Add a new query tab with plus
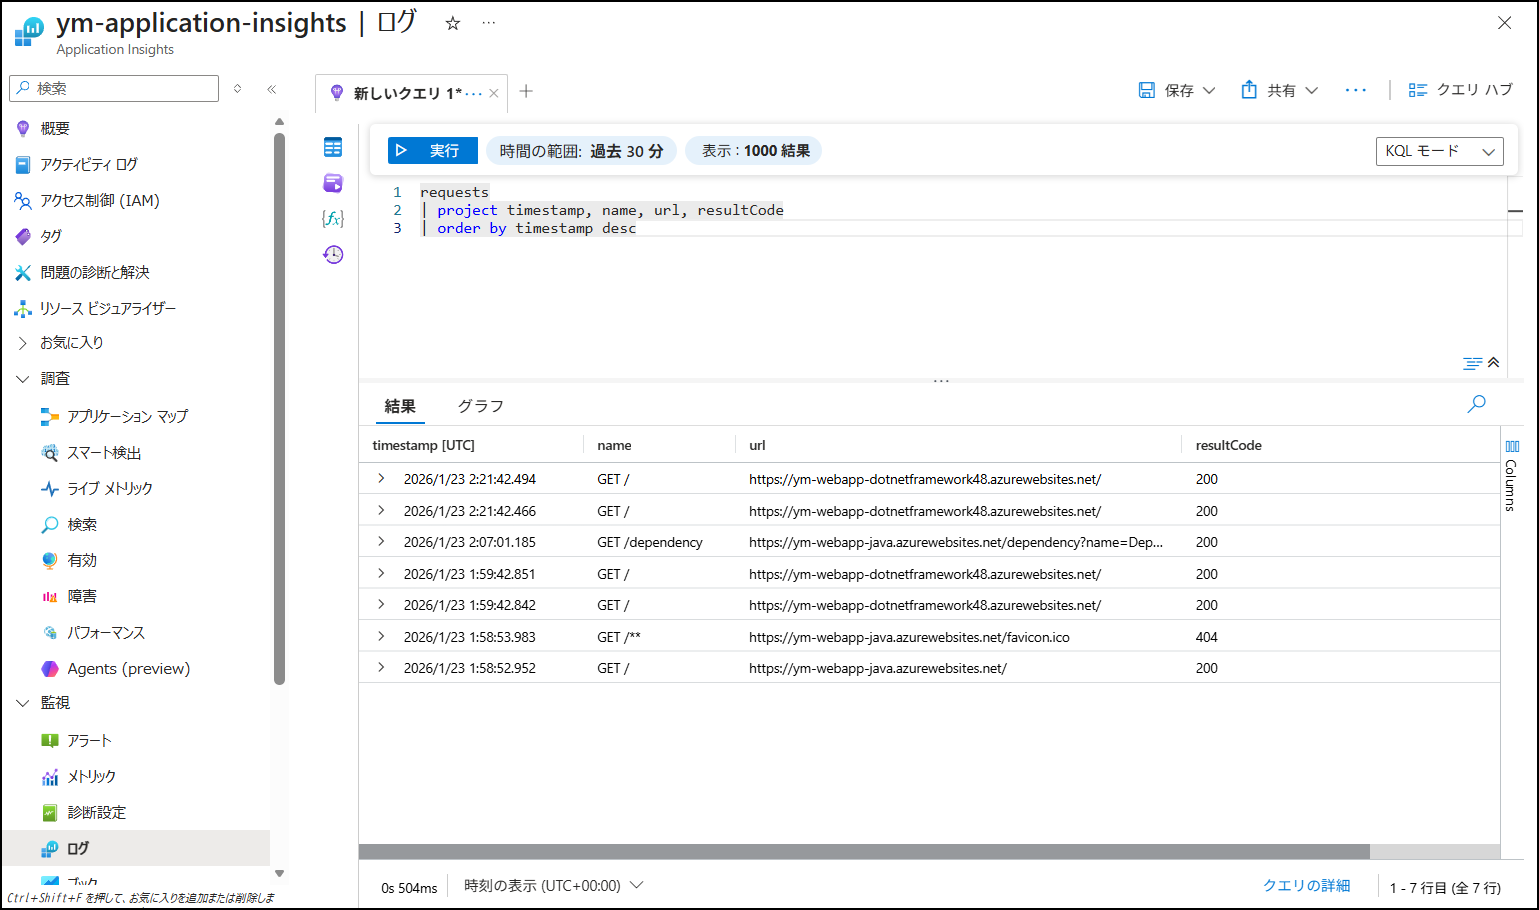 tap(526, 91)
